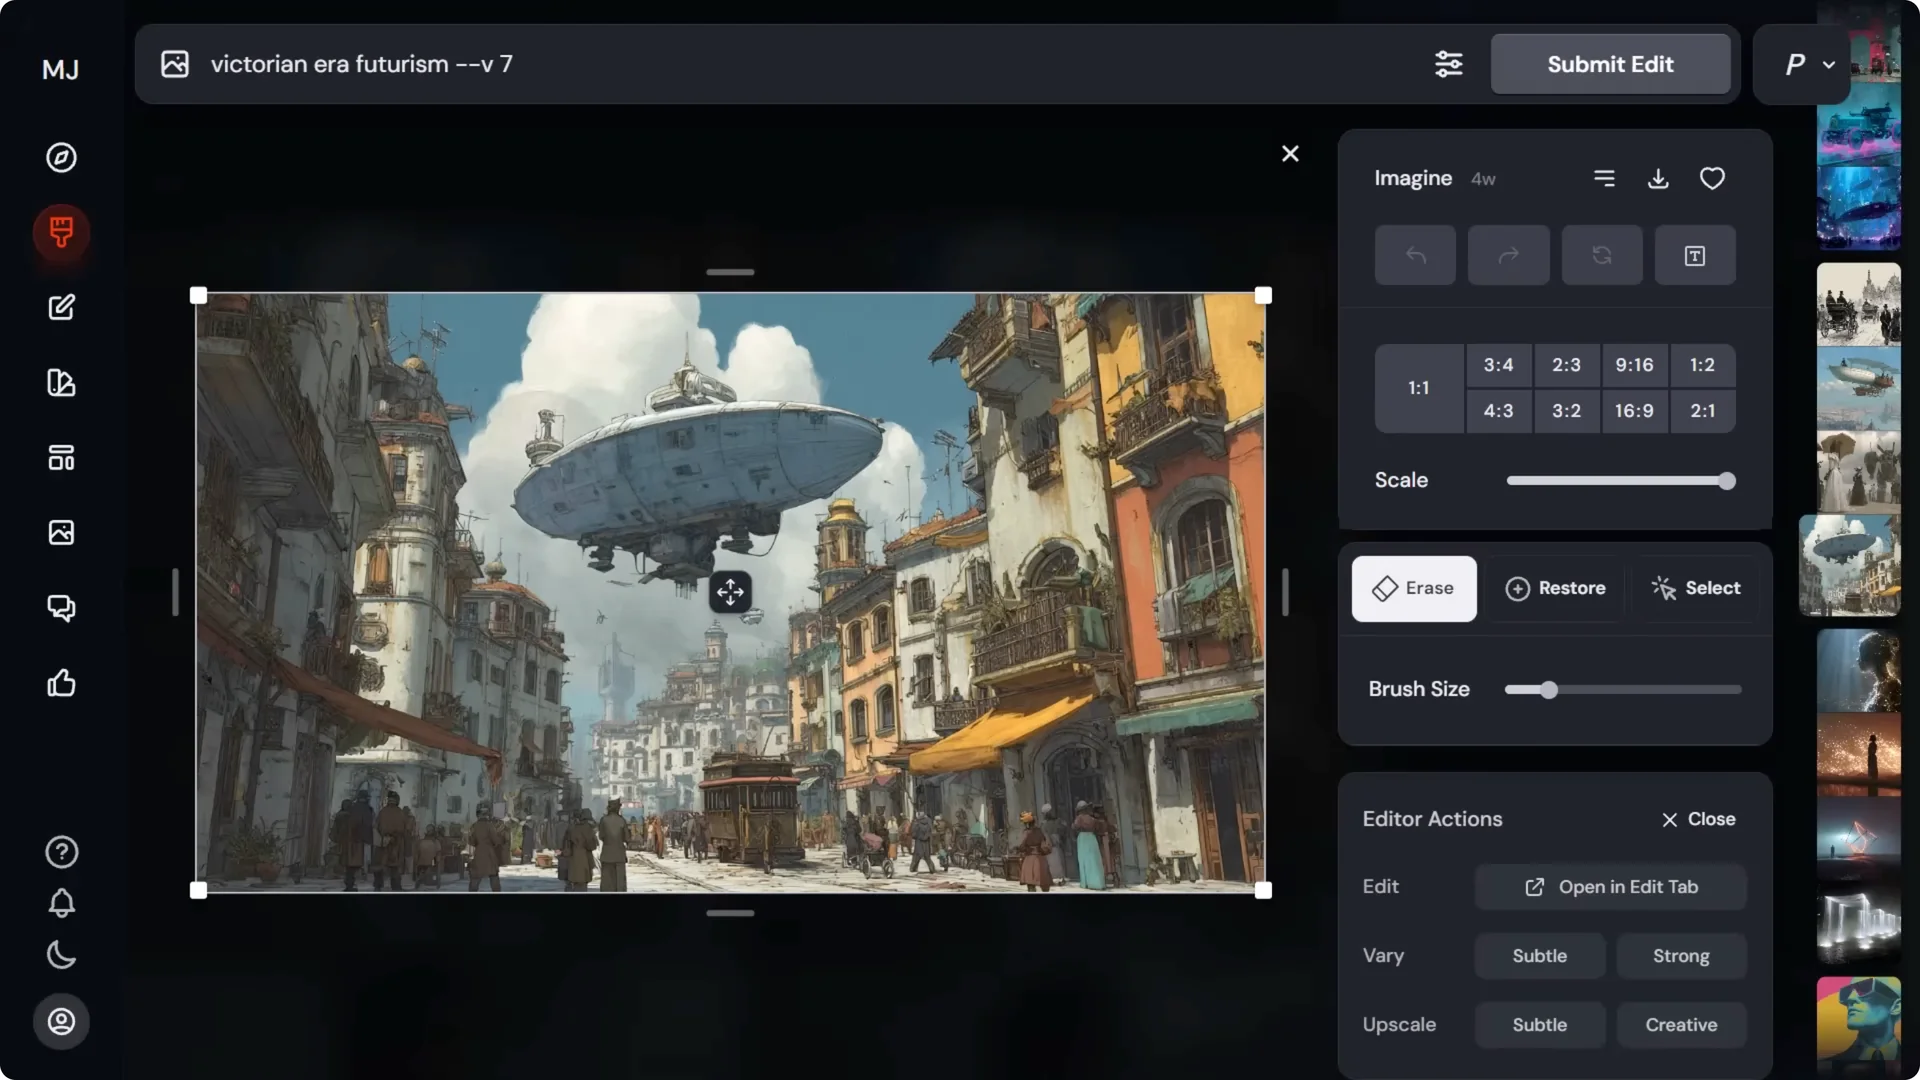The image size is (1920, 1080).
Task: Open prompt settings with the sliders icon
Action: coord(1449,64)
